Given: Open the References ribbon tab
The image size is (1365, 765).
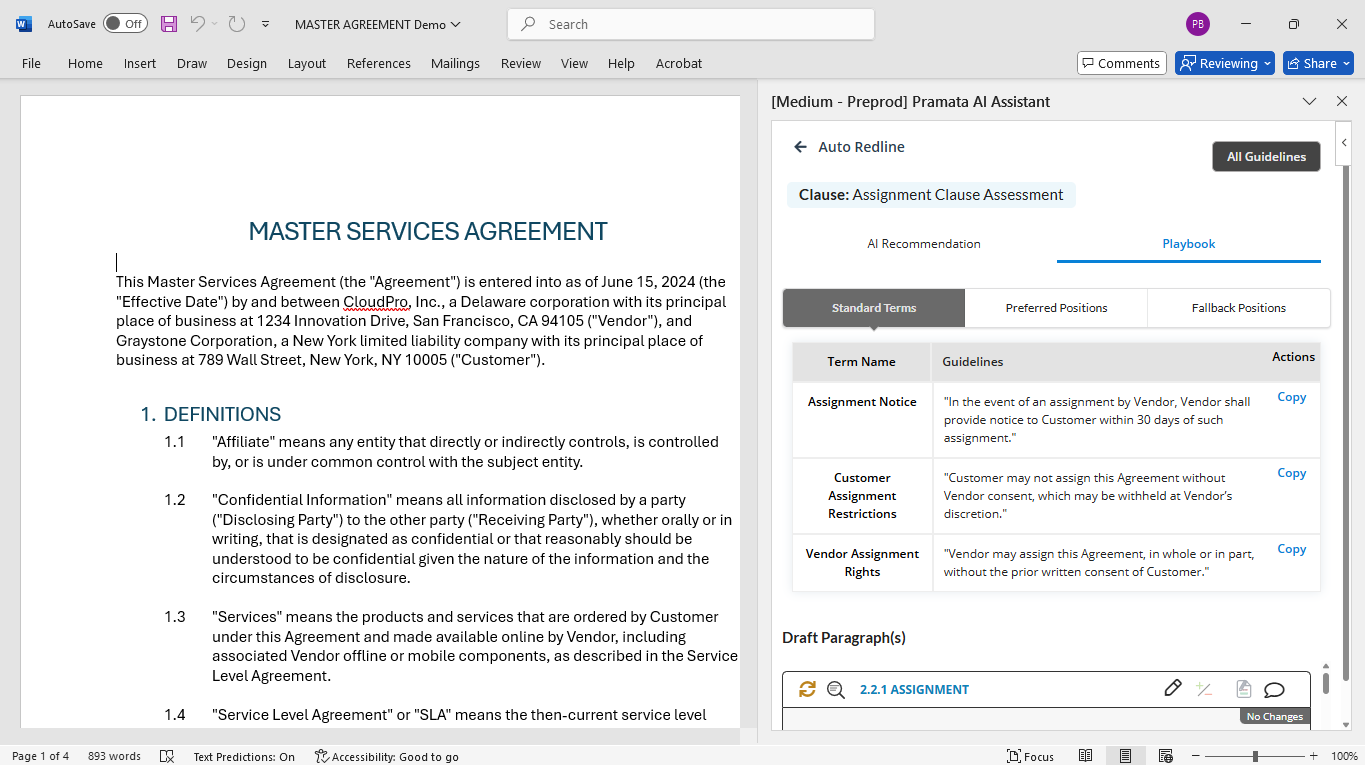Looking at the screenshot, I should [x=379, y=63].
